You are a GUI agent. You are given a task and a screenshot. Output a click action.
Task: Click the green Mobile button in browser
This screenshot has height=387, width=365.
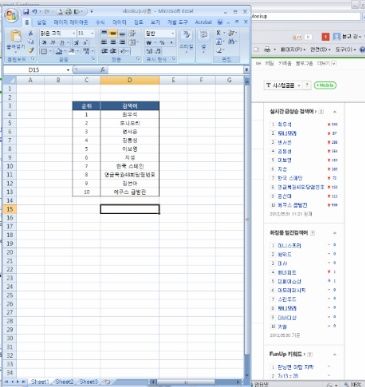click(325, 85)
